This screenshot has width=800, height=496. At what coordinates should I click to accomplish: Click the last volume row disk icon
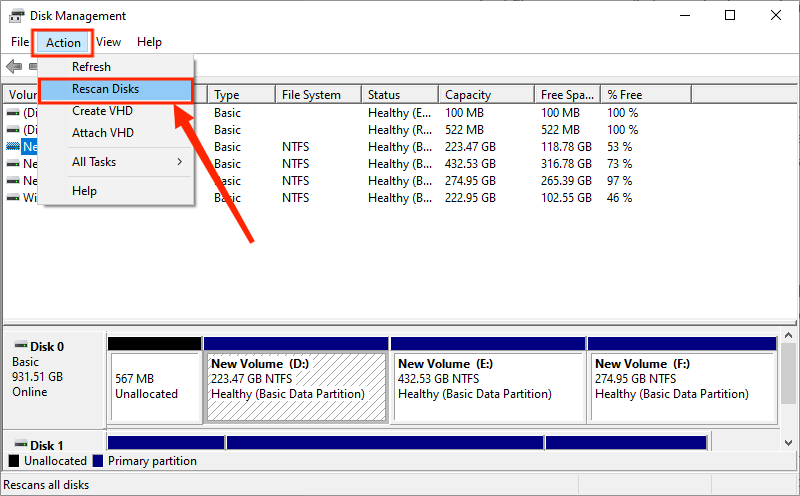click(13, 198)
